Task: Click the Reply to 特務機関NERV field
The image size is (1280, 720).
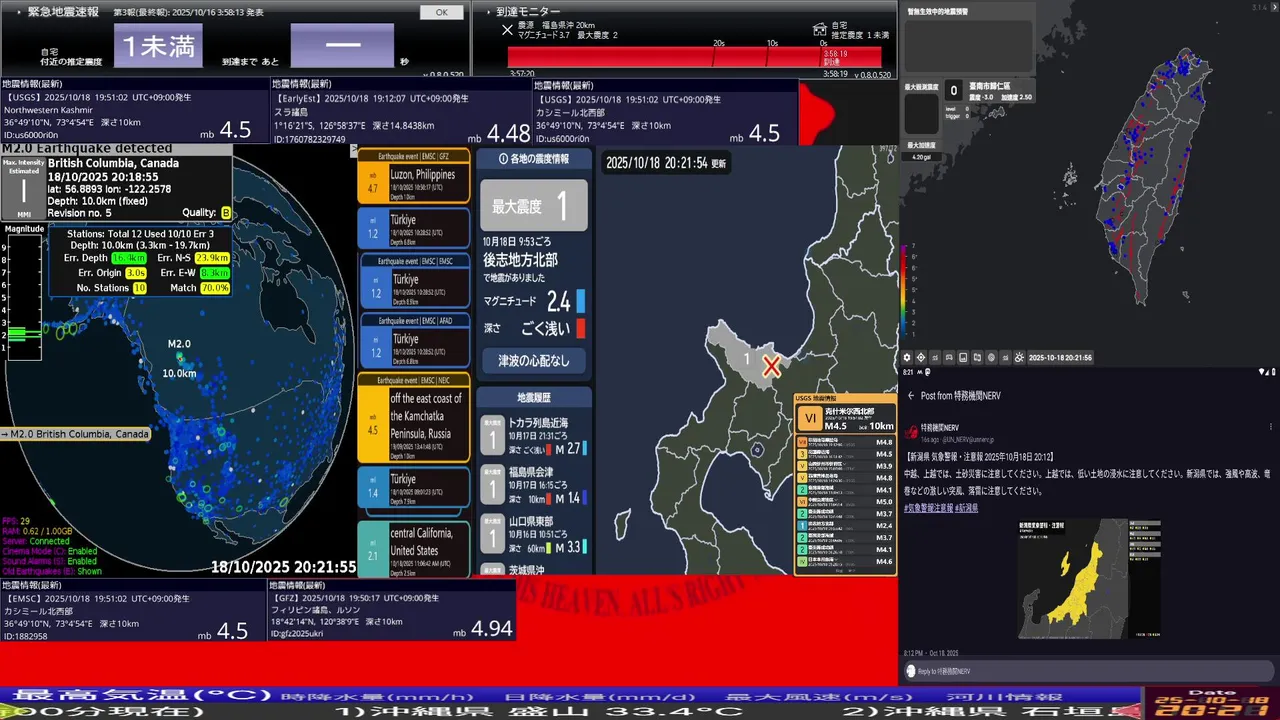Action: (1089, 671)
